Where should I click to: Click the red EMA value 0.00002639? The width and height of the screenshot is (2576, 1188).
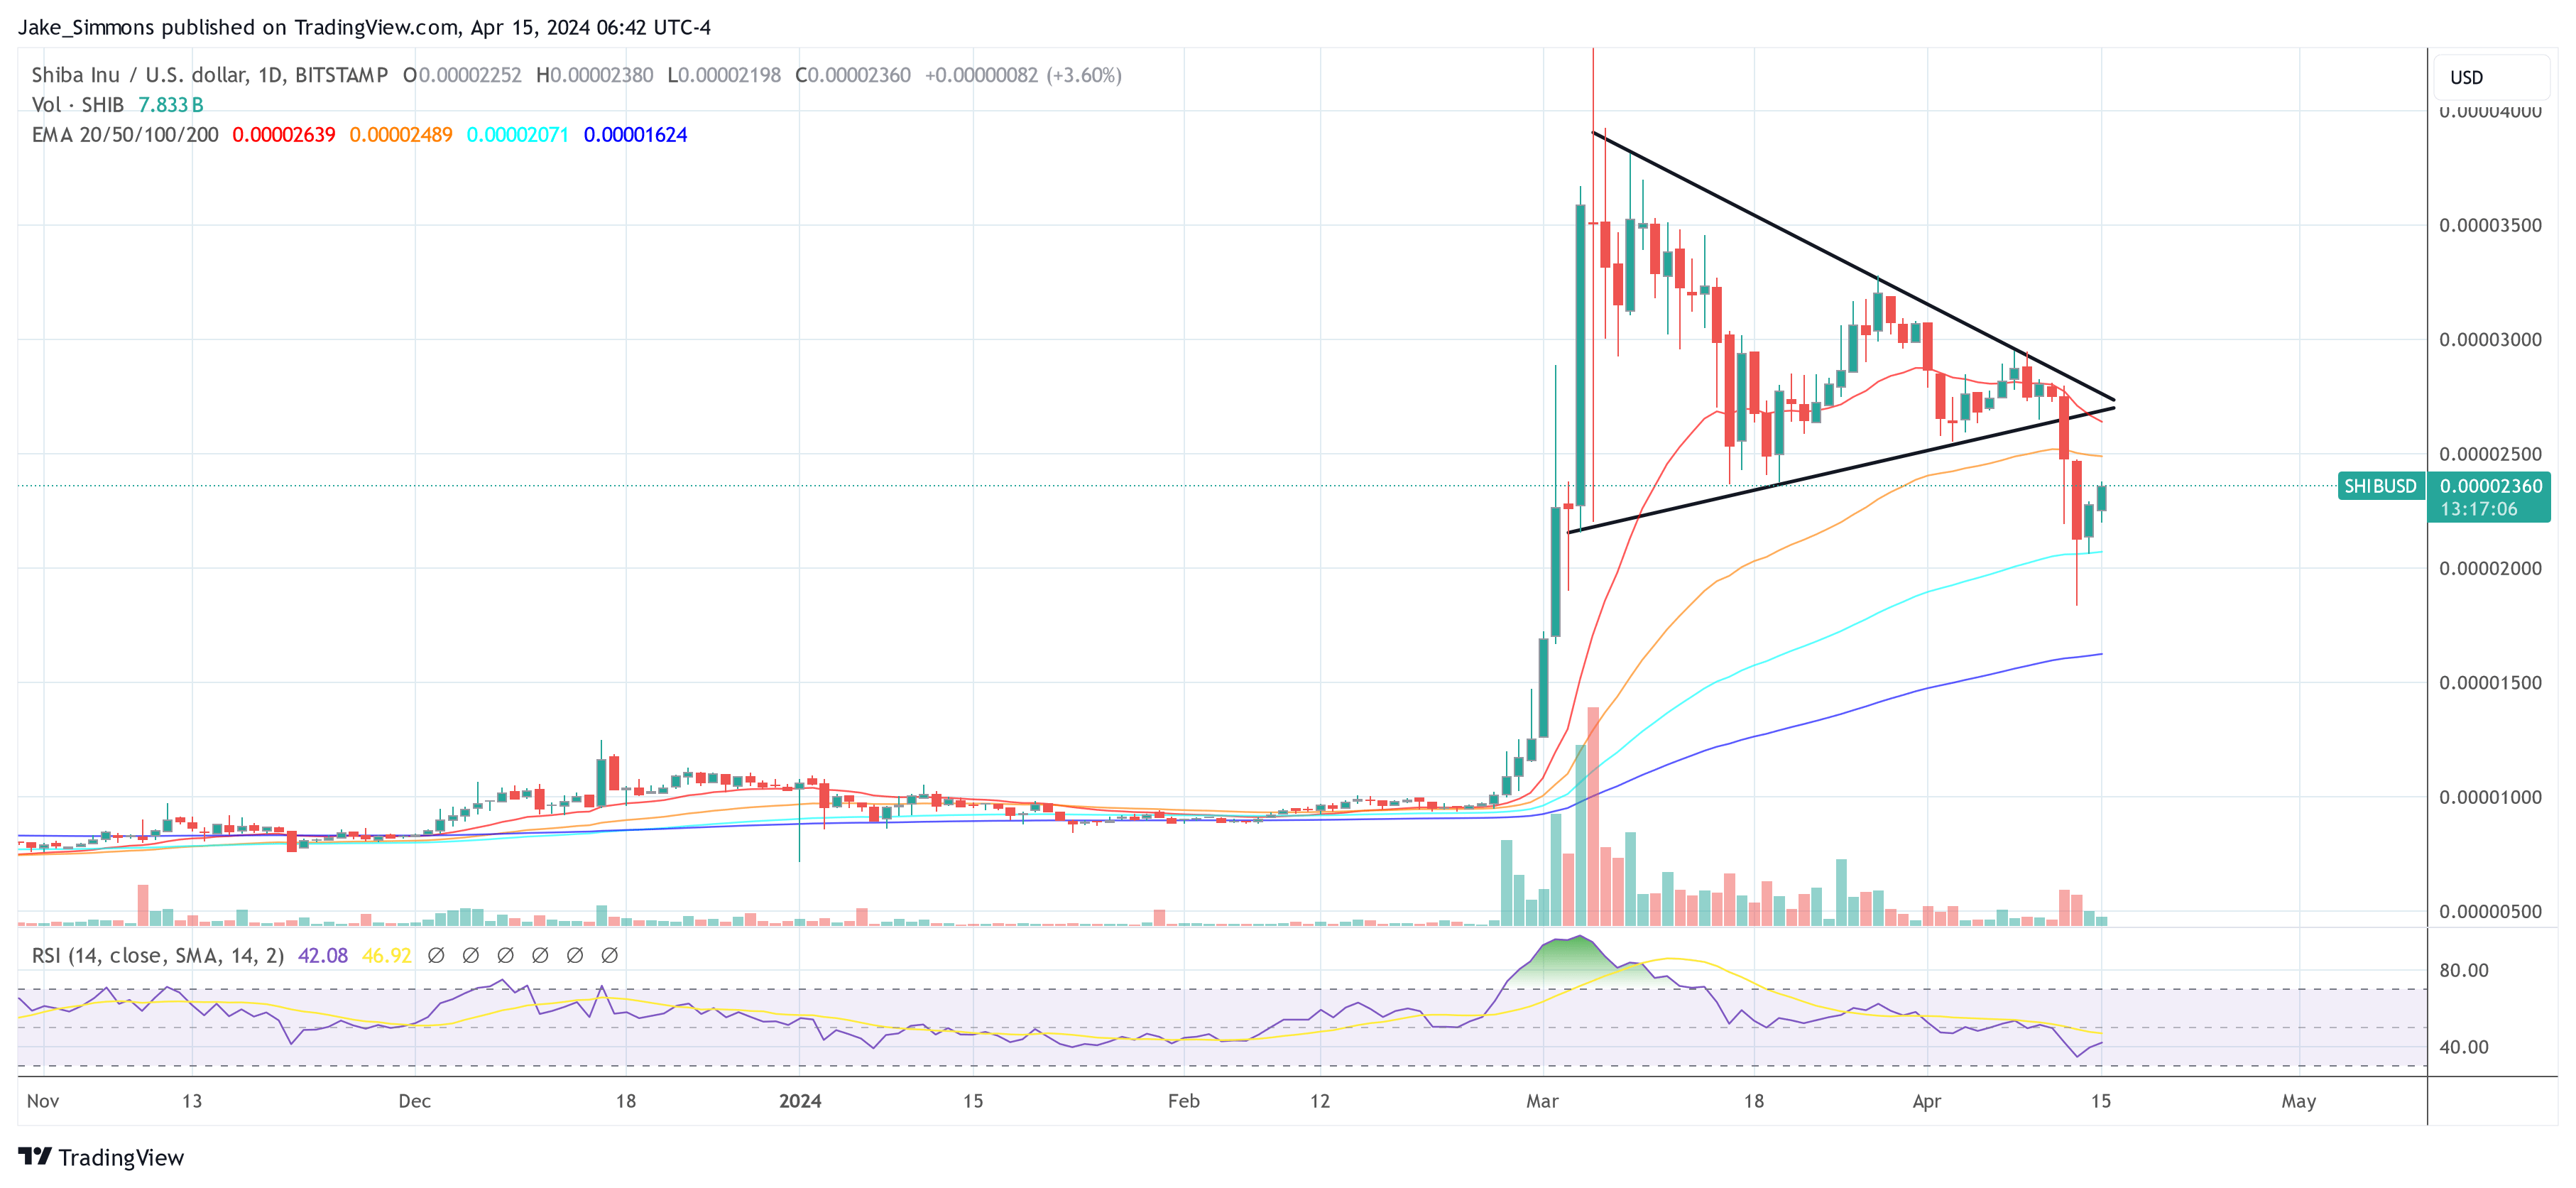[x=284, y=135]
